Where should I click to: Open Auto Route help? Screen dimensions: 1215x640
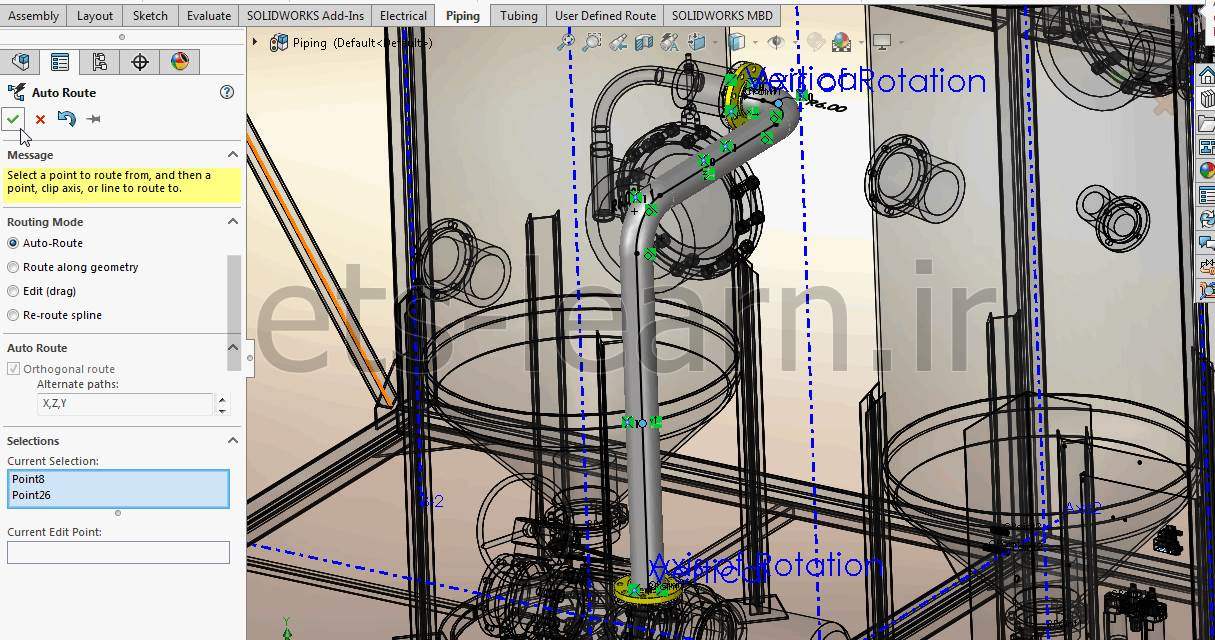227,92
